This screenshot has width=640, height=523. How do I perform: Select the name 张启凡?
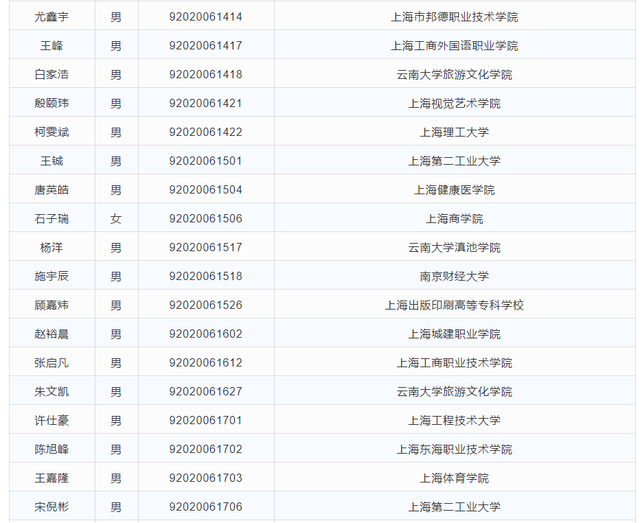tap(51, 363)
